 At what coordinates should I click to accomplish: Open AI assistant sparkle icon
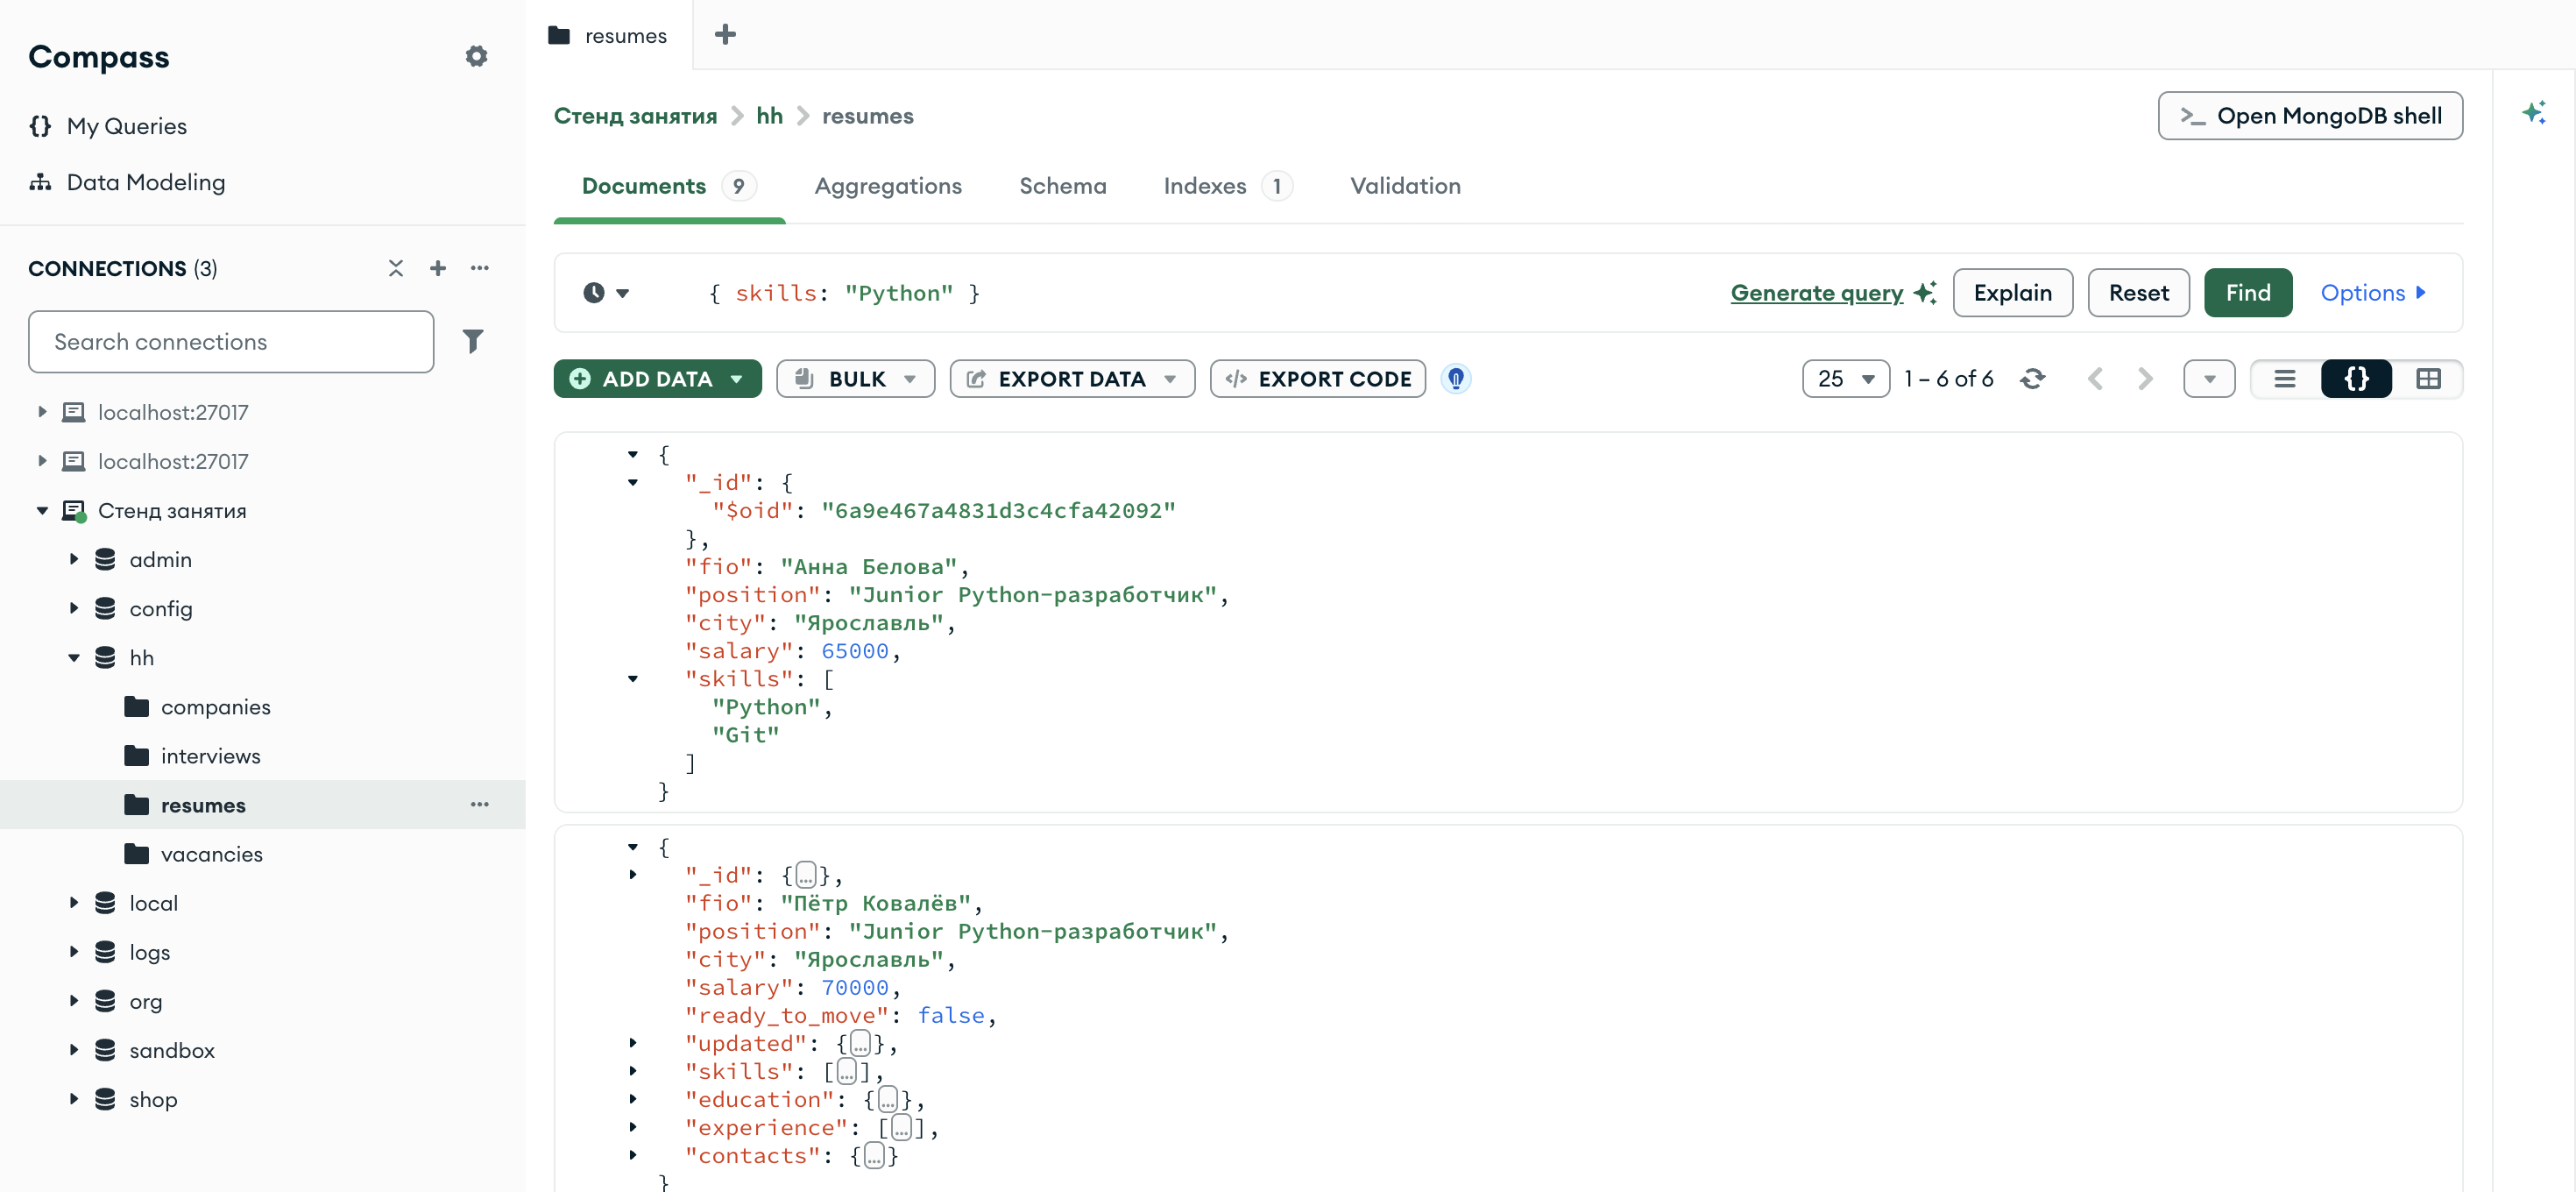[x=2533, y=113]
